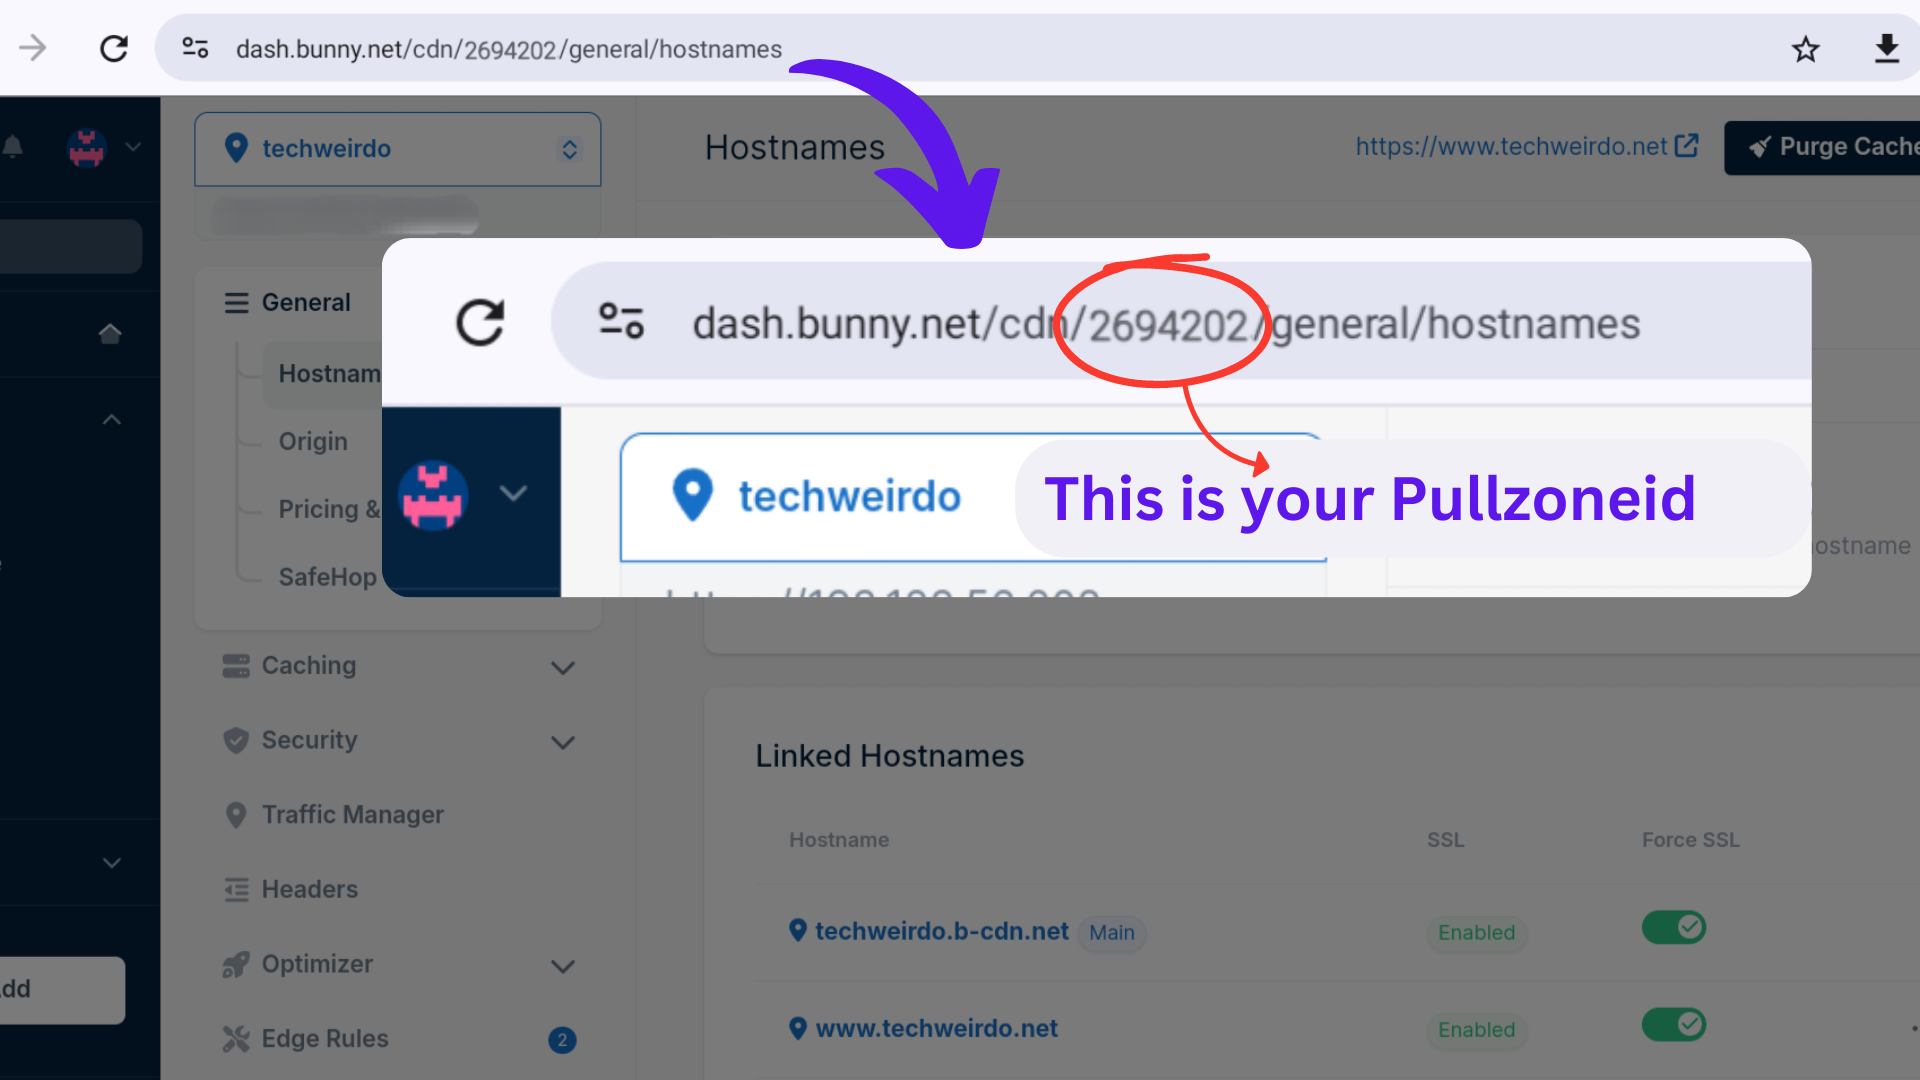Click the Headers list icon
Image resolution: width=1920 pixels, height=1080 pixels.
coord(236,890)
